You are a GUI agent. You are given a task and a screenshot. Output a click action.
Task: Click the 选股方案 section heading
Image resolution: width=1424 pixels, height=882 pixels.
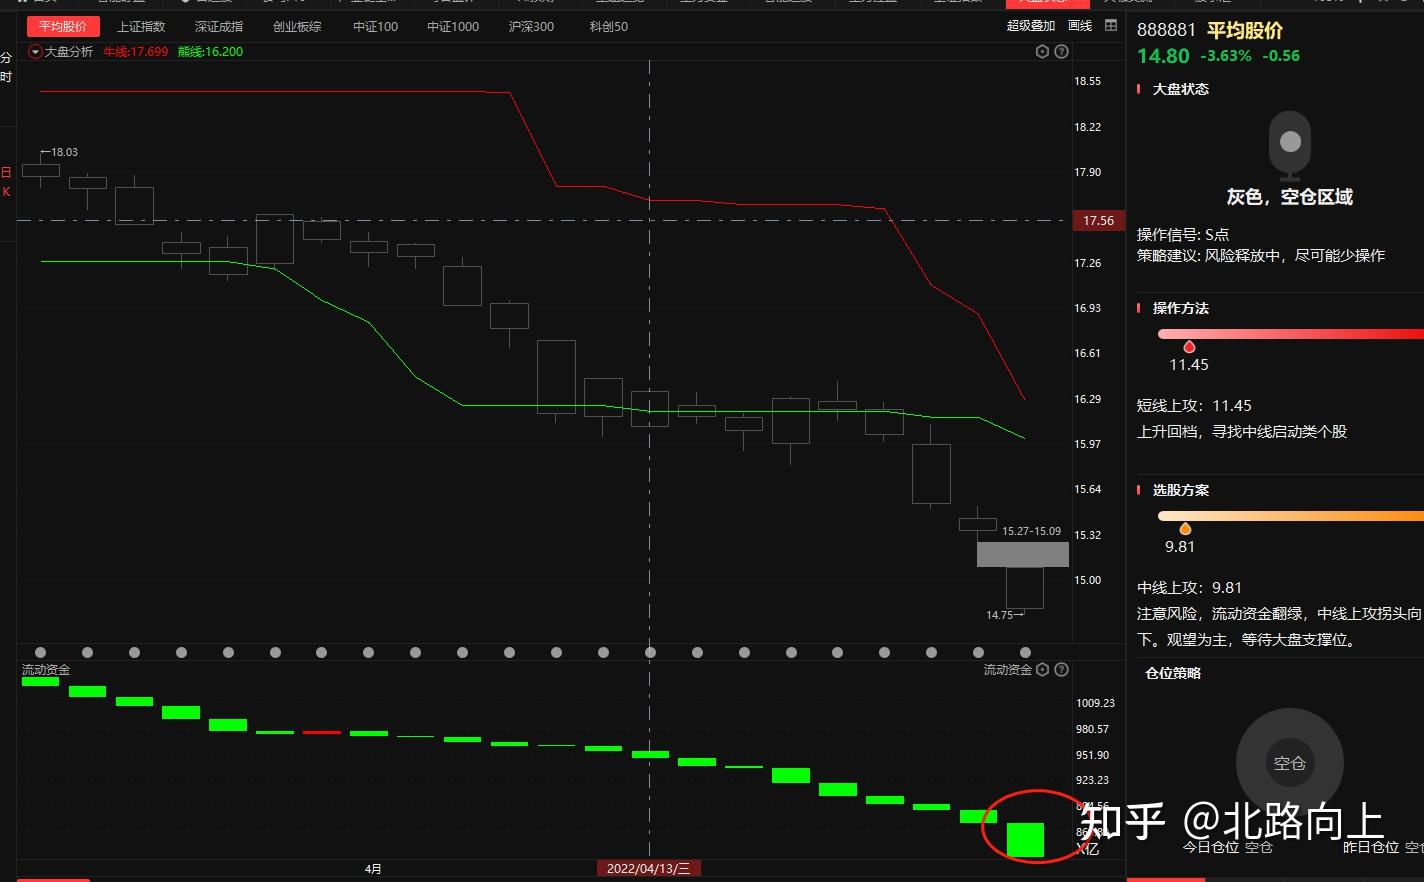[1181, 490]
